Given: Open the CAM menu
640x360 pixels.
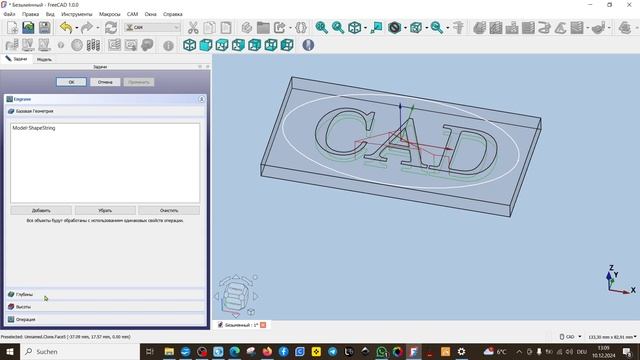Looking at the screenshot, I should pos(132,14).
